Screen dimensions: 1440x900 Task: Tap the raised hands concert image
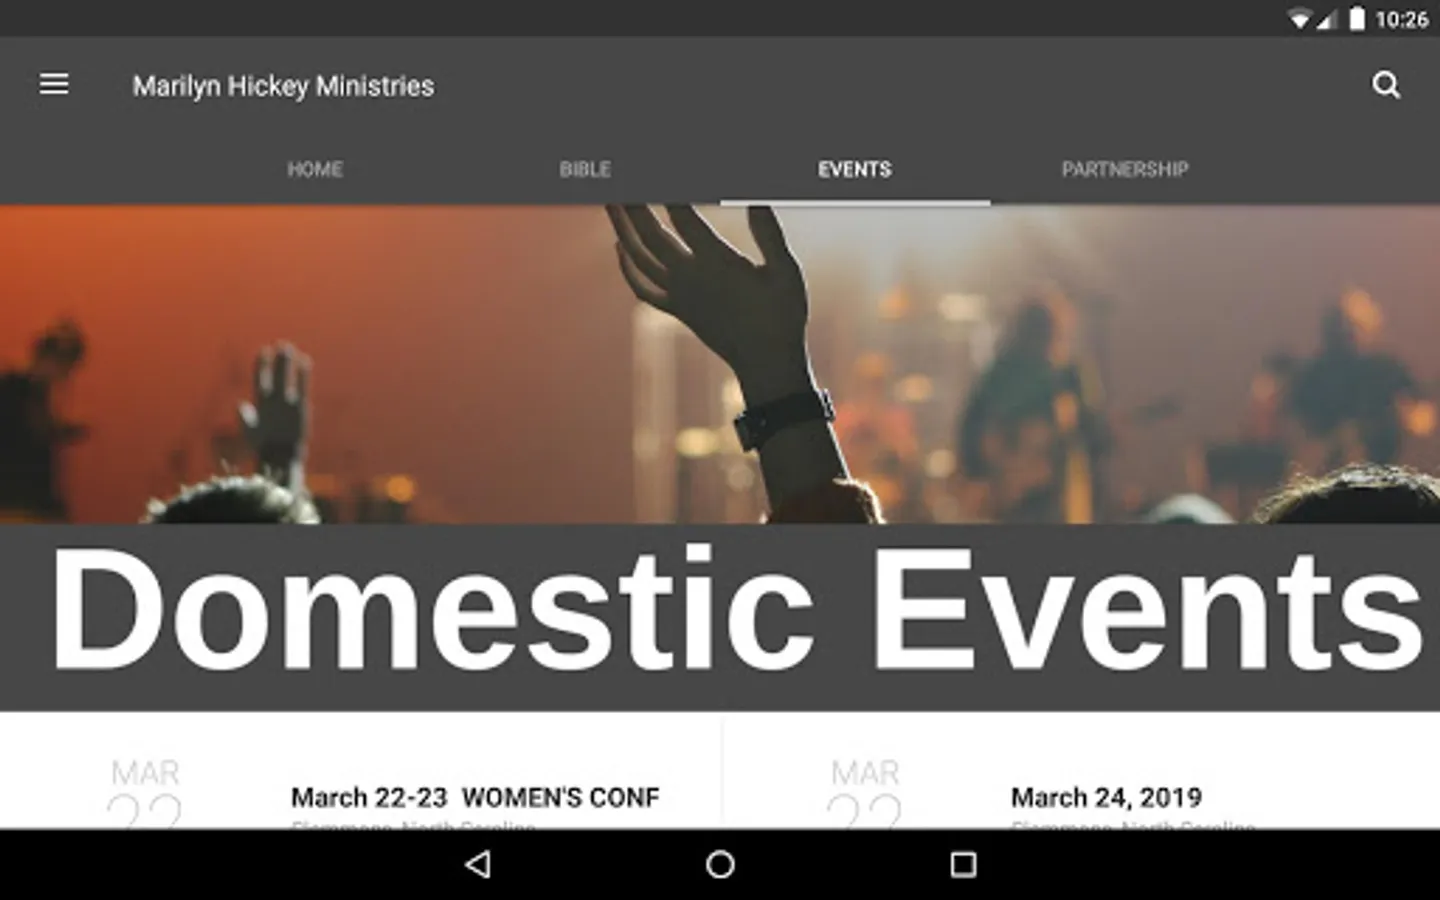pyautogui.click(x=720, y=364)
